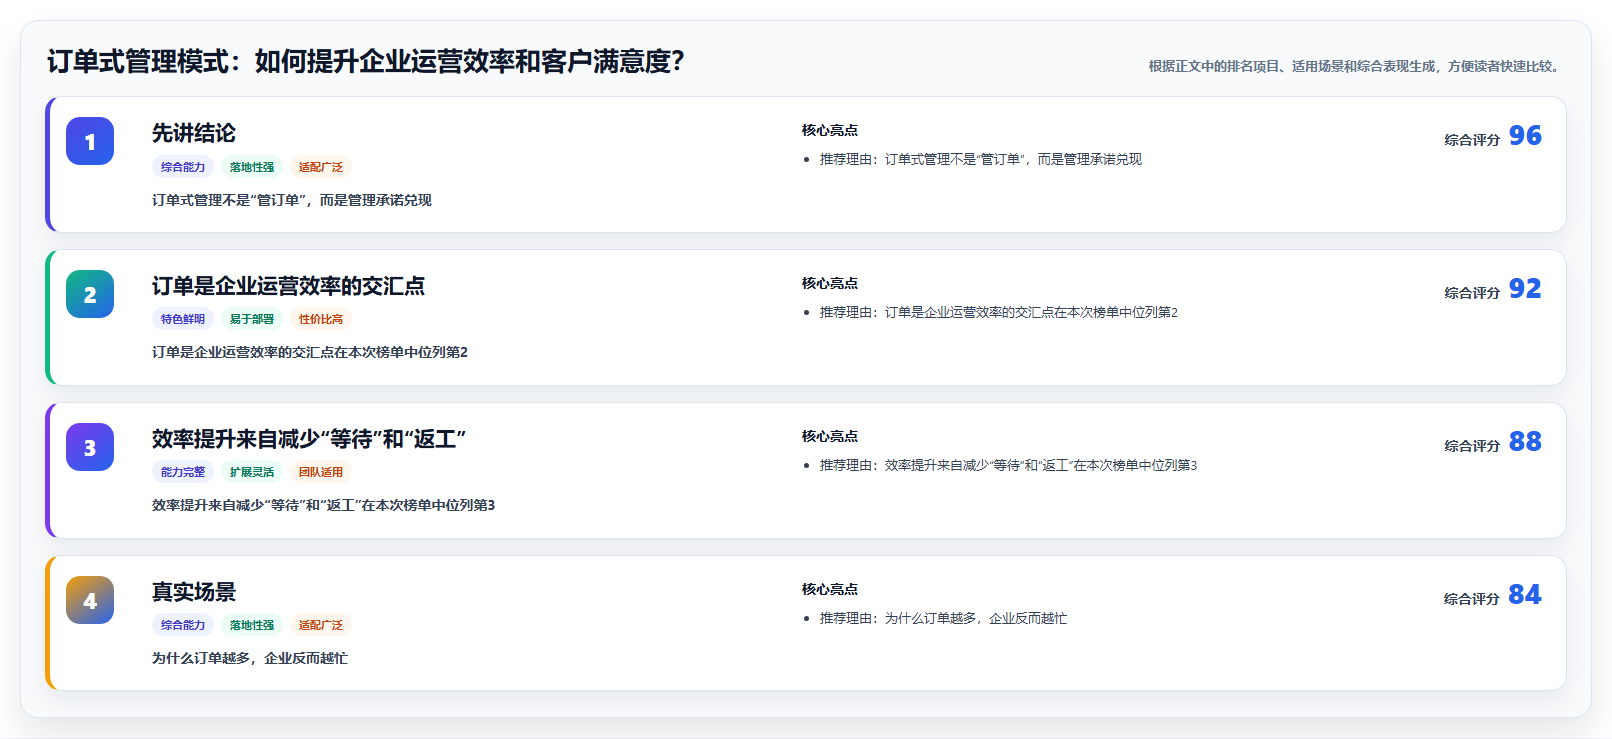
Task: Click the score 92
Action: click(1525, 288)
